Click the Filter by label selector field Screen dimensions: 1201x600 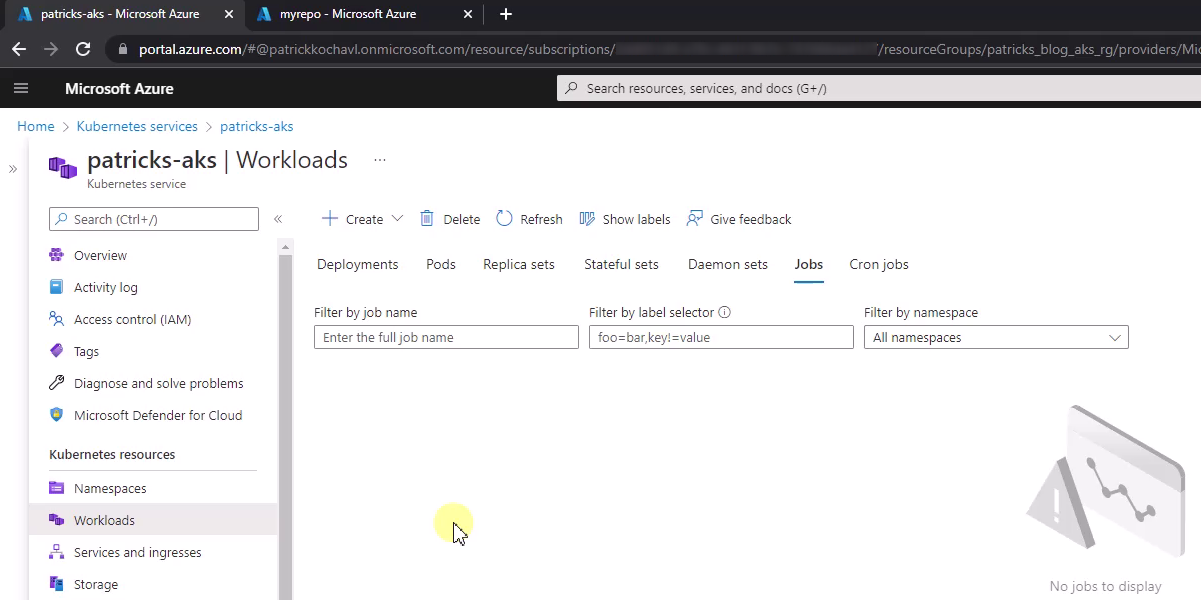click(x=721, y=338)
